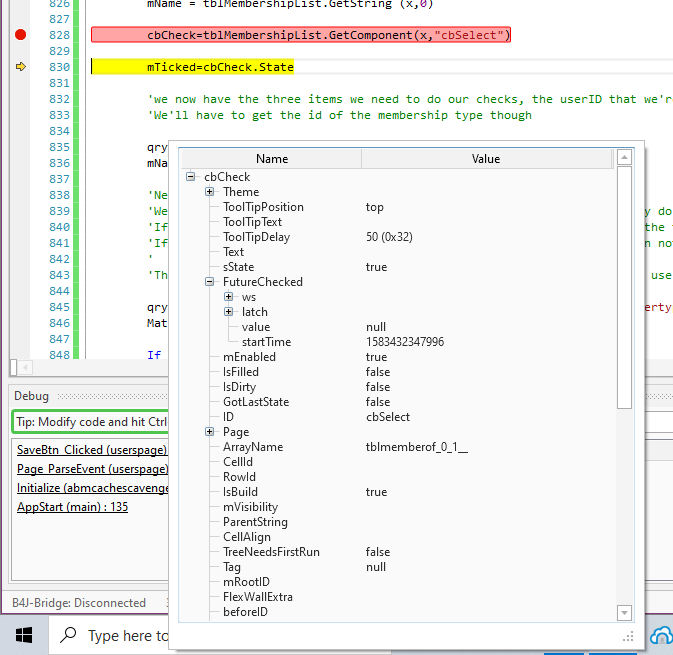Select the sState row

tap(397, 267)
